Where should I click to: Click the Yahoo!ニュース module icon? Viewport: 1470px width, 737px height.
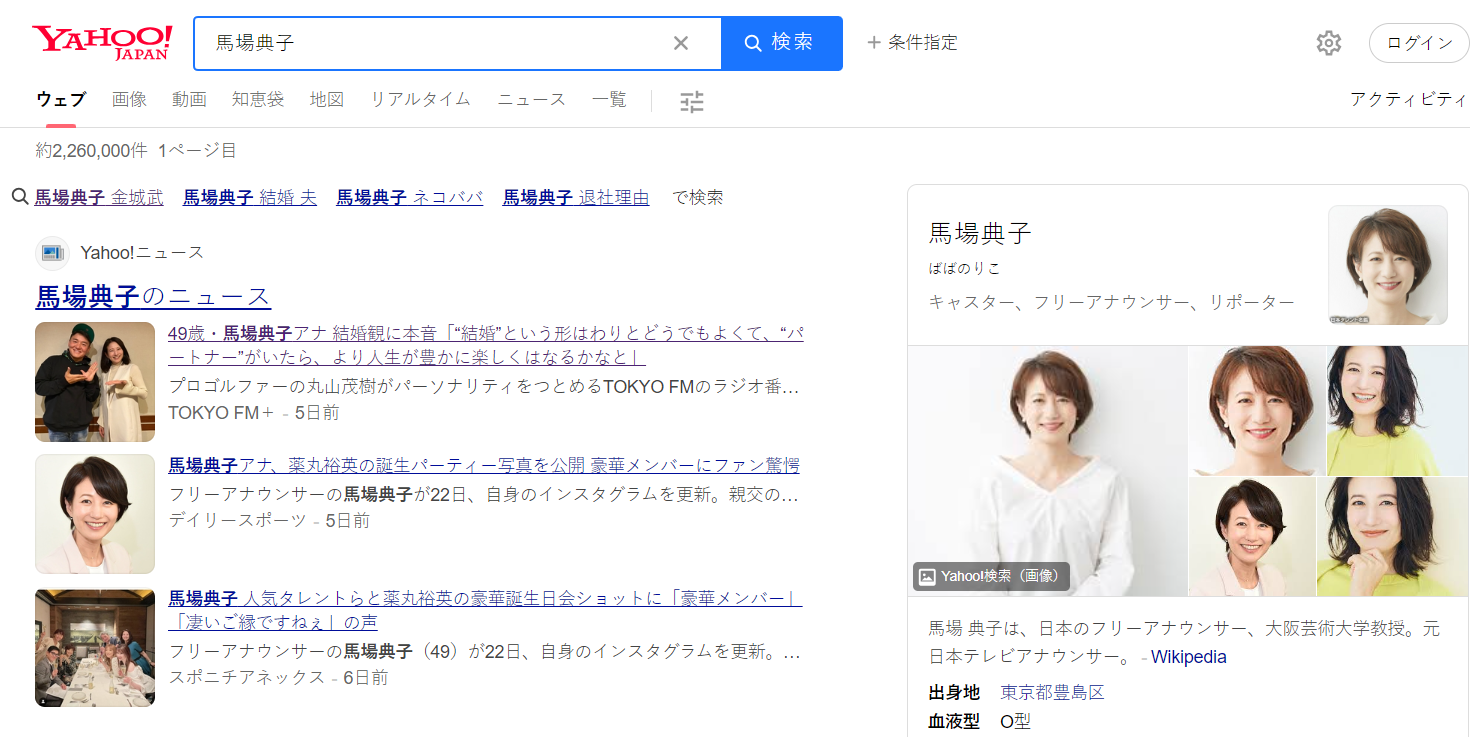[52, 253]
